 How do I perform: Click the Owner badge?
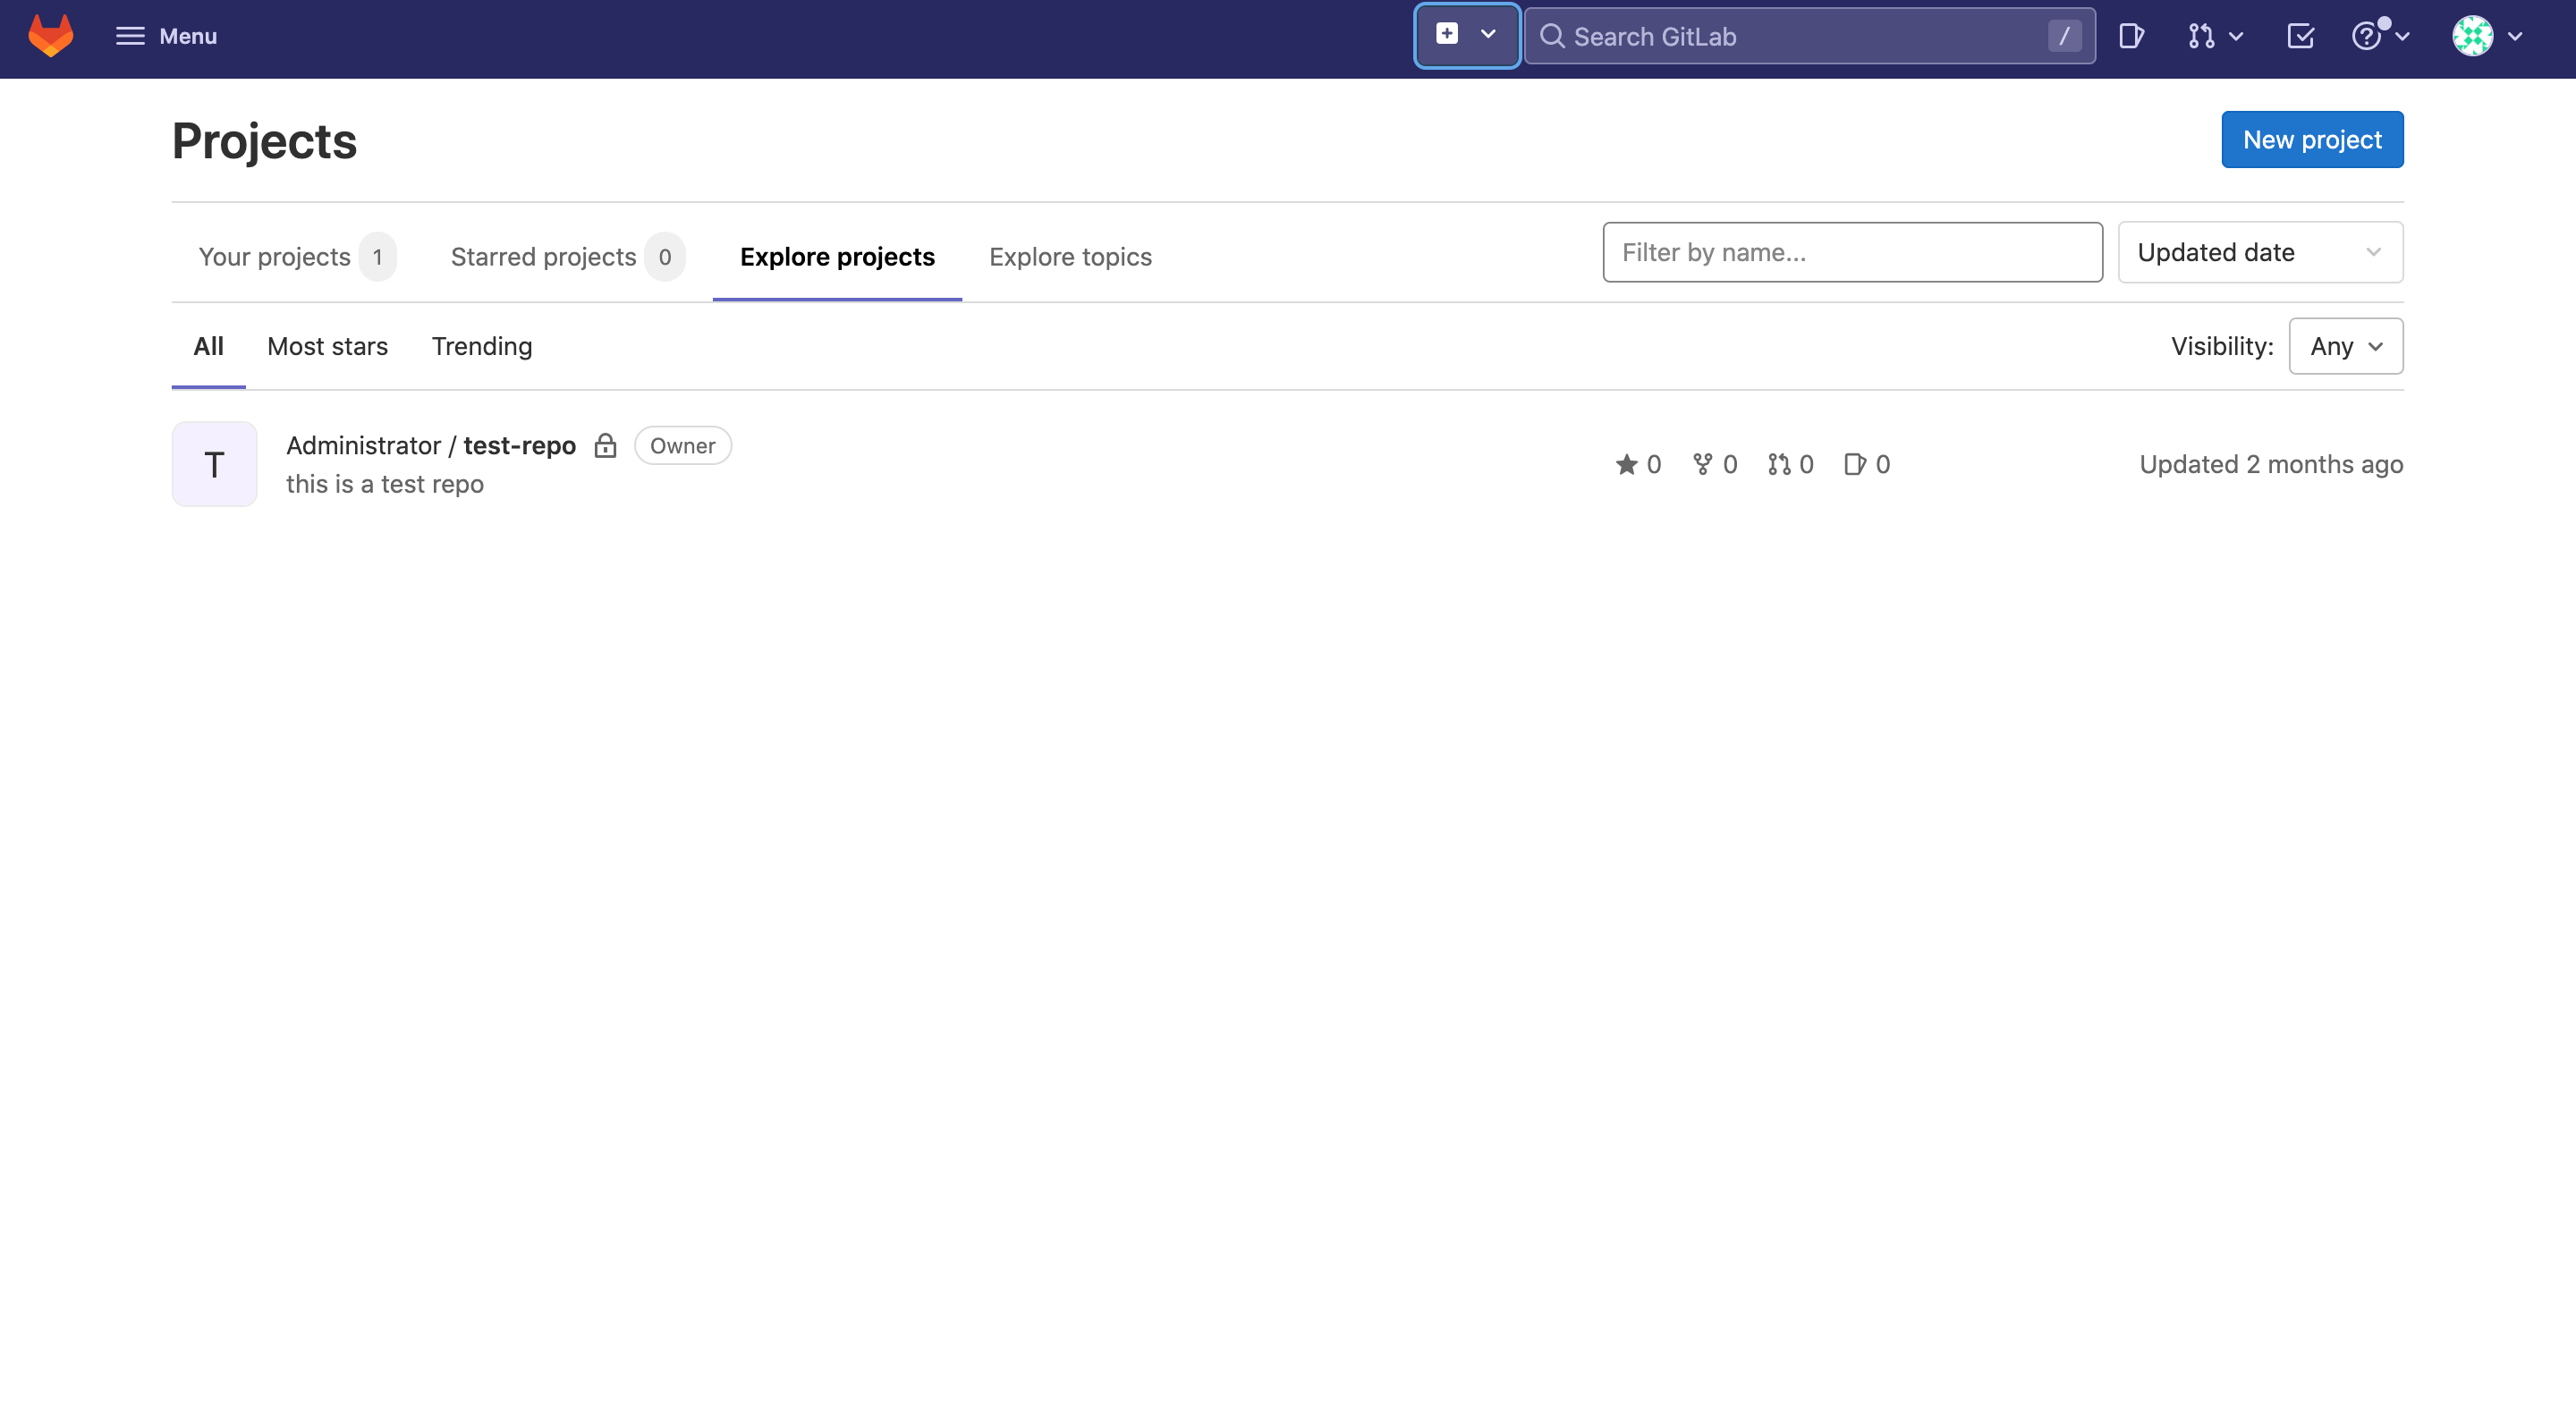683,446
